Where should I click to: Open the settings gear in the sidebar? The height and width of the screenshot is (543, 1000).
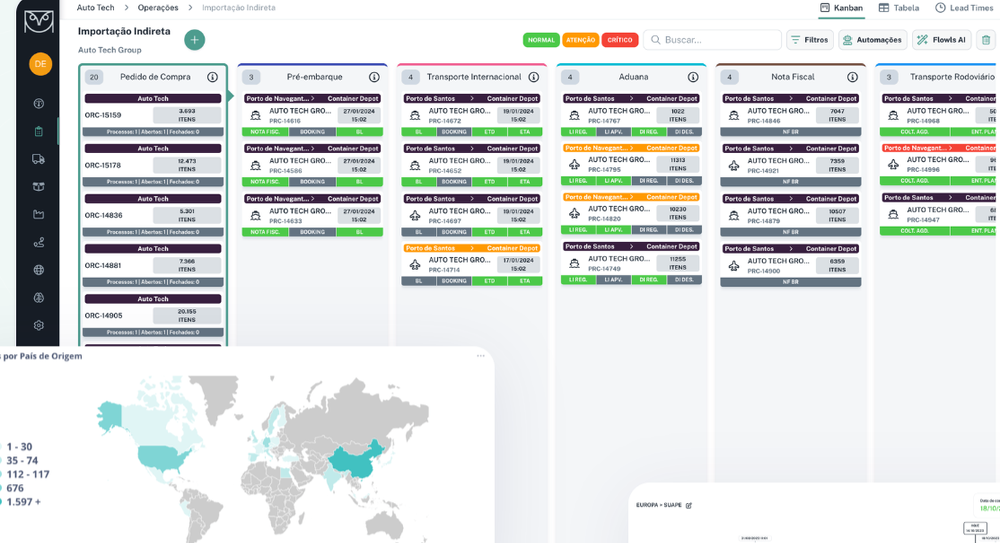click(38, 325)
